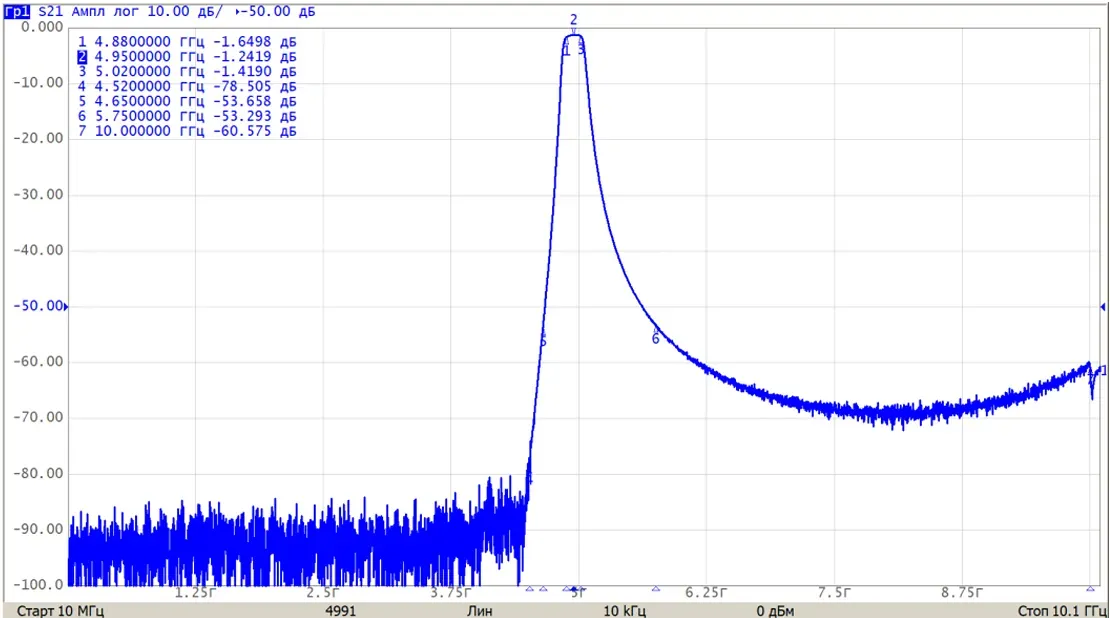
Task: Click marker 1 label on the passband
Action: 566,50
